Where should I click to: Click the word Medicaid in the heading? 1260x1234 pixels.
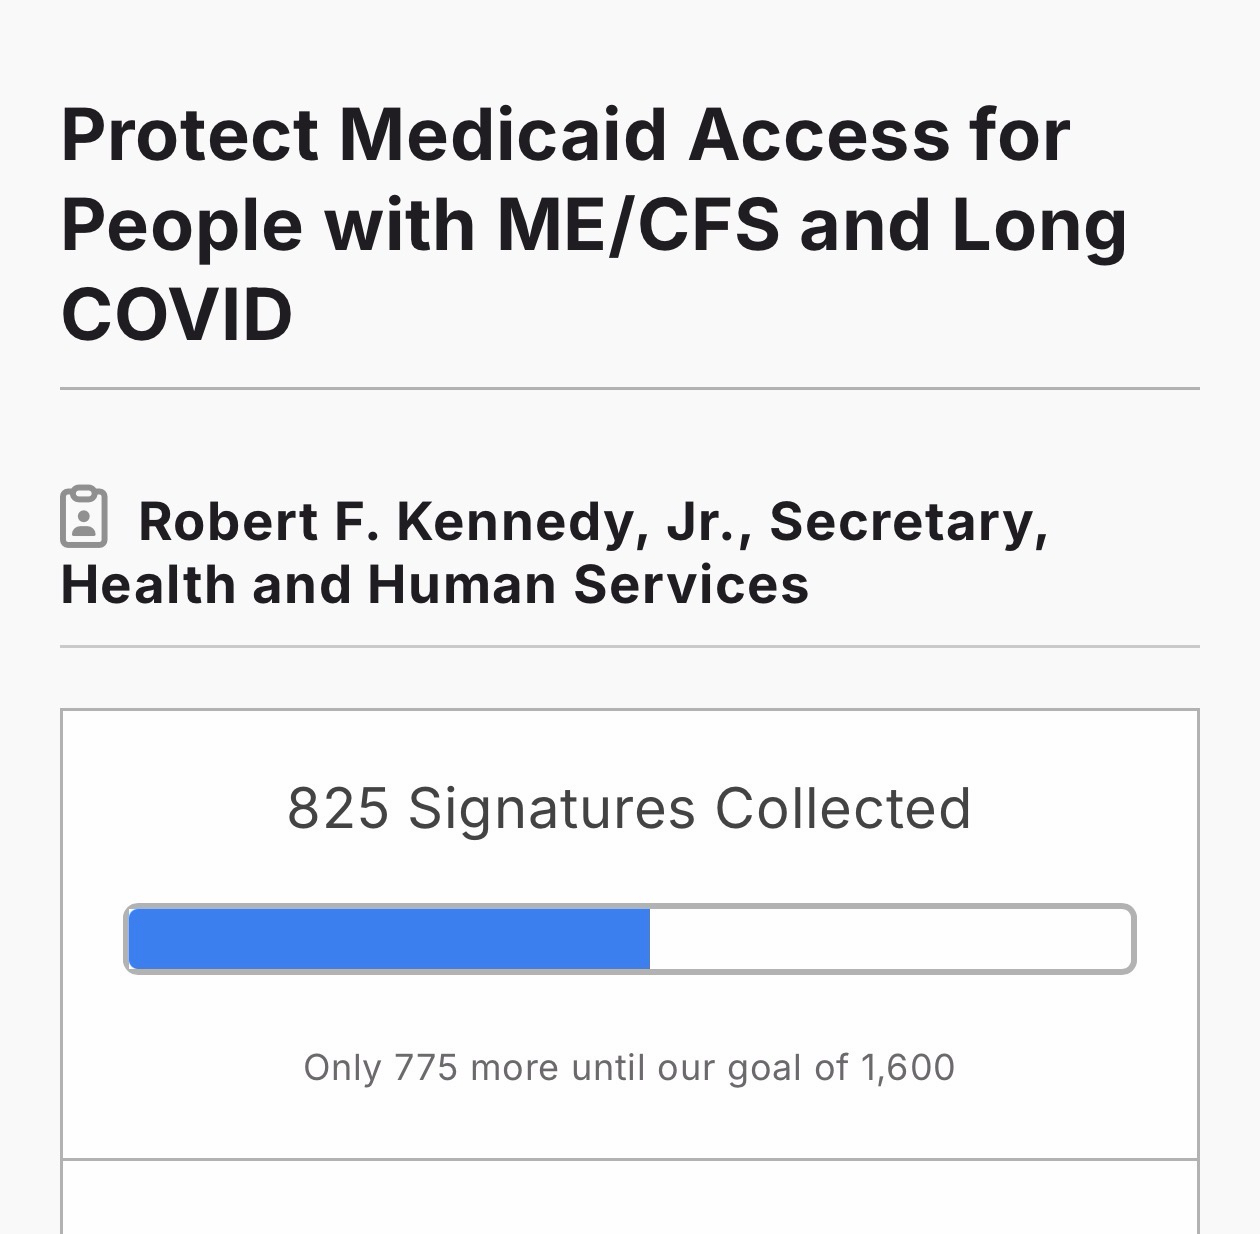click(503, 134)
